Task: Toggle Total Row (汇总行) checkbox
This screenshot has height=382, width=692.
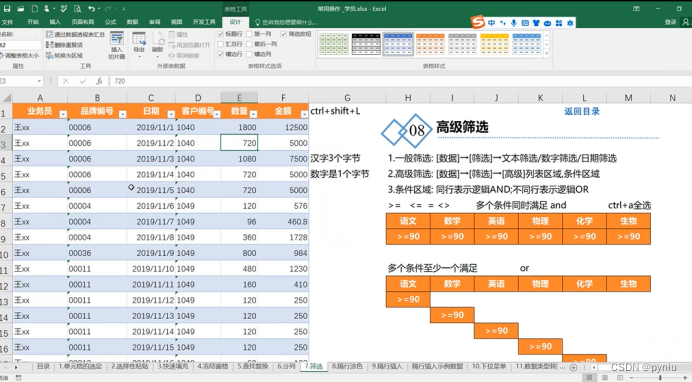Action: [221, 44]
